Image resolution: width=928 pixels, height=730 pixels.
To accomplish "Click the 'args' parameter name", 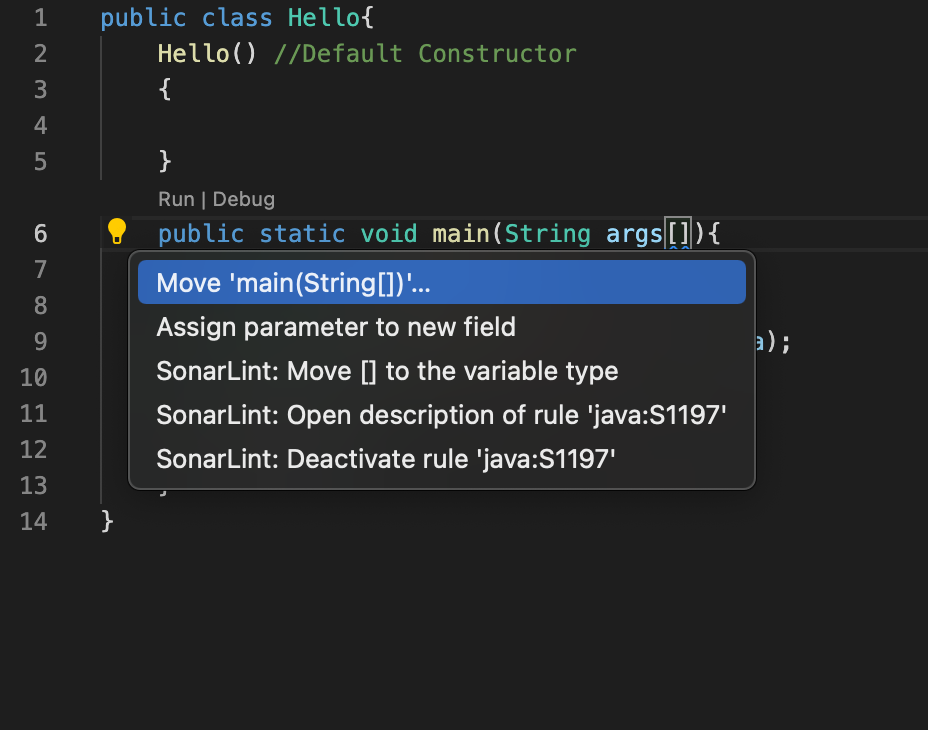I will [634, 234].
